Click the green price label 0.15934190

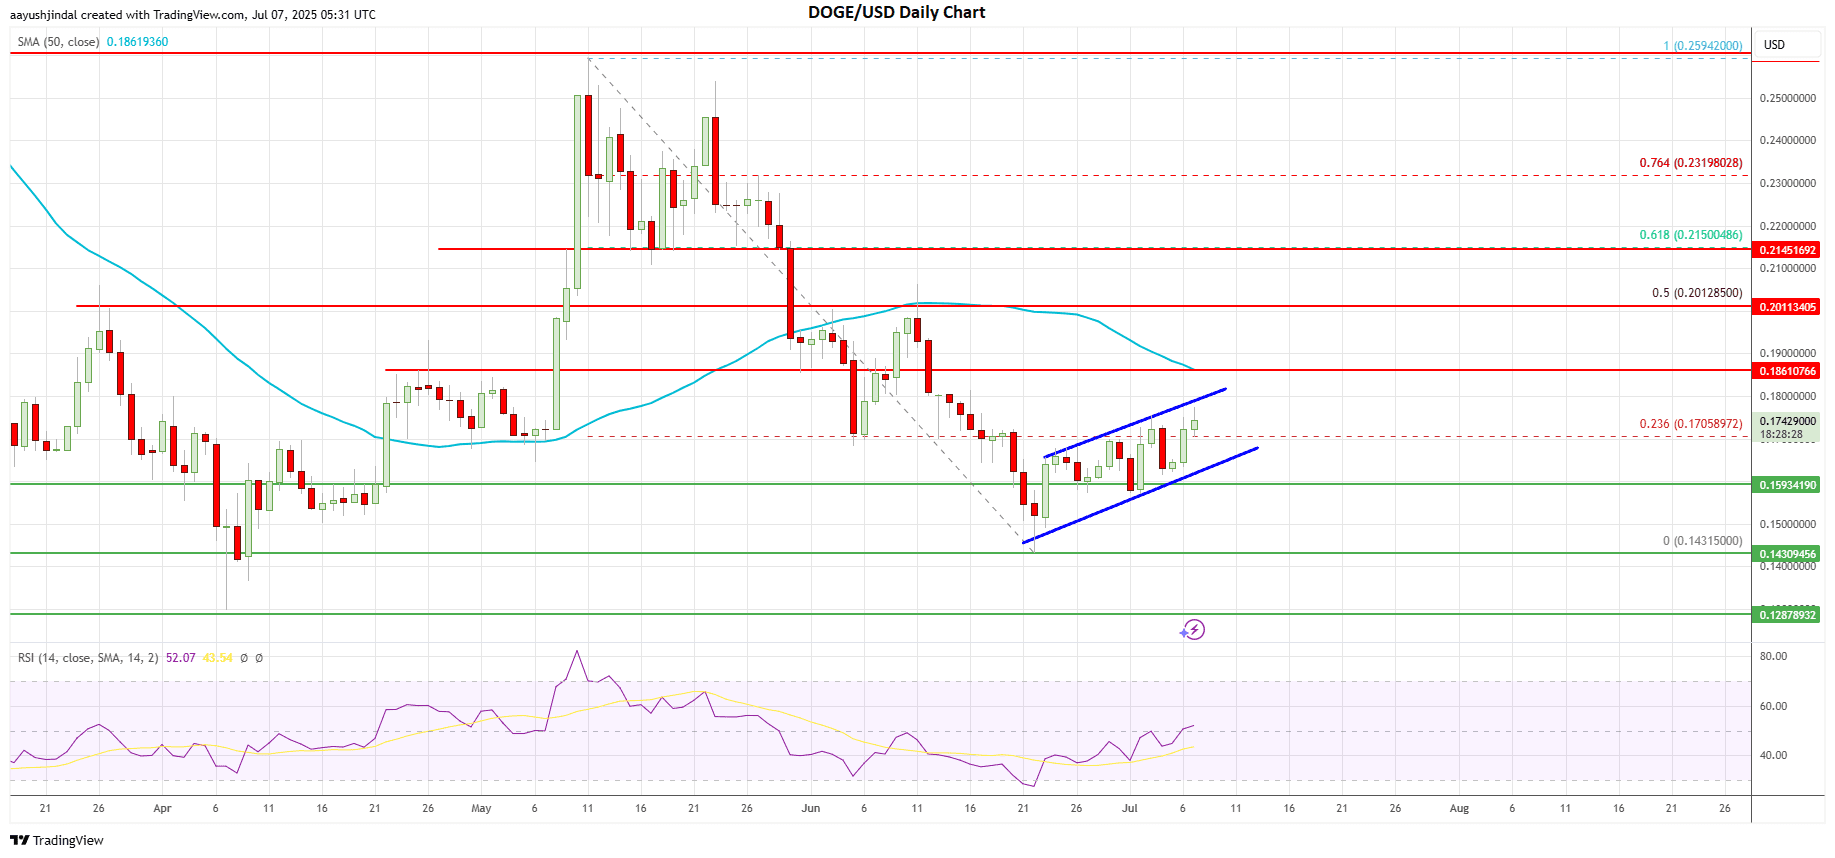click(1787, 485)
